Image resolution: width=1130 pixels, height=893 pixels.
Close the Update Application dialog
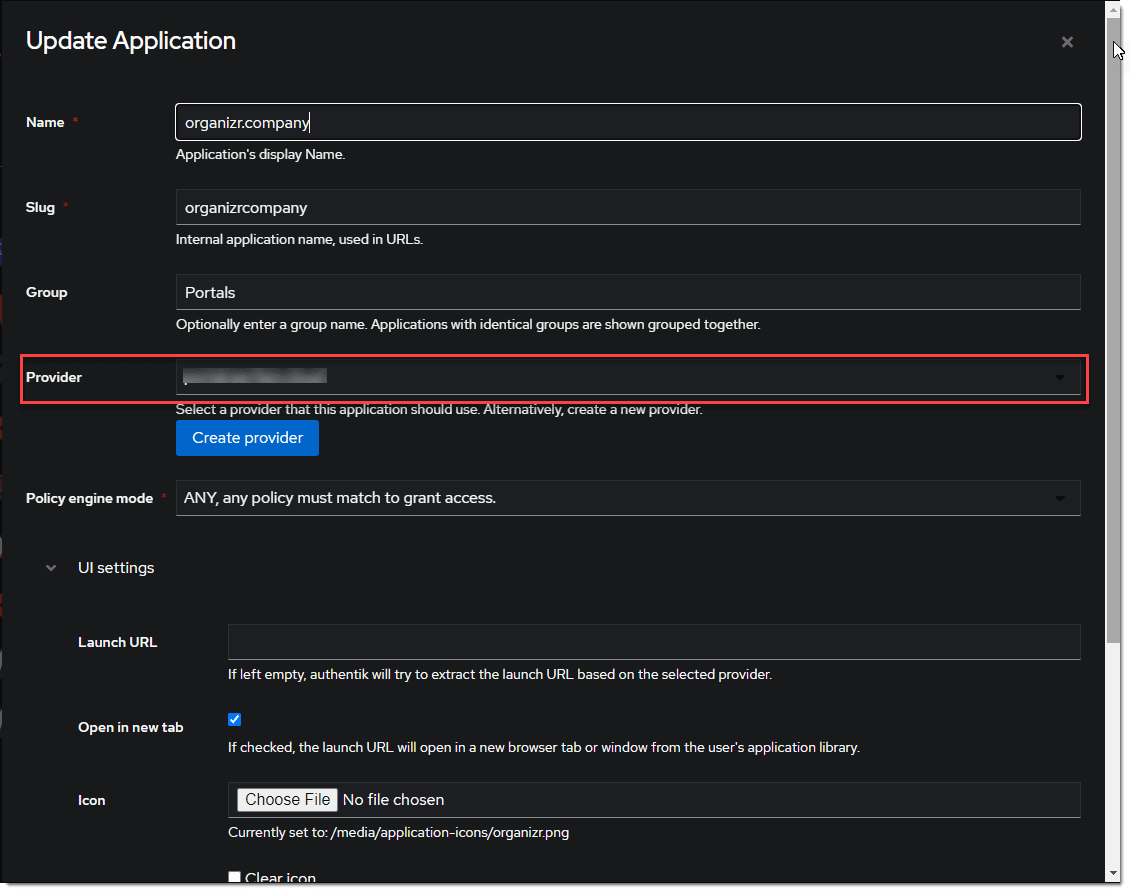pos(1067,42)
